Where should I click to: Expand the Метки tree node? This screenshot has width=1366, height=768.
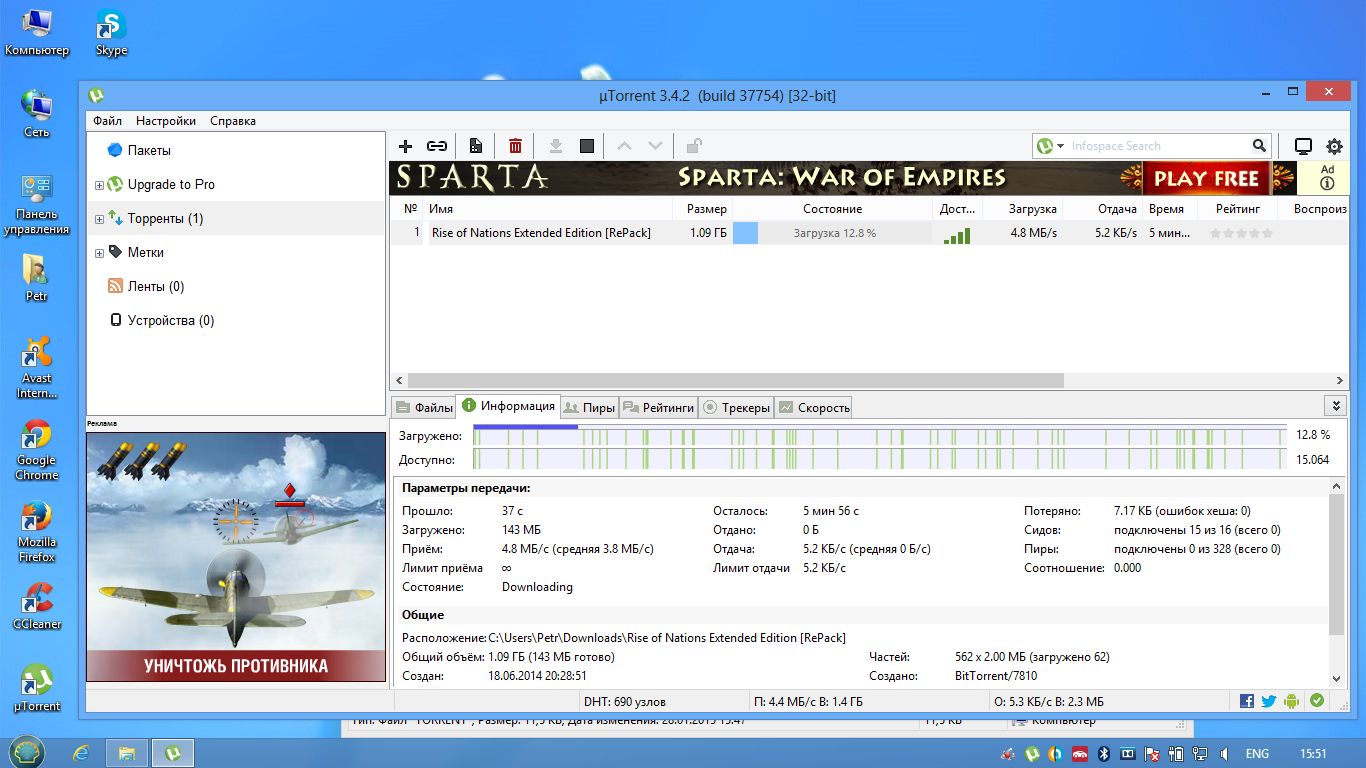(x=99, y=253)
